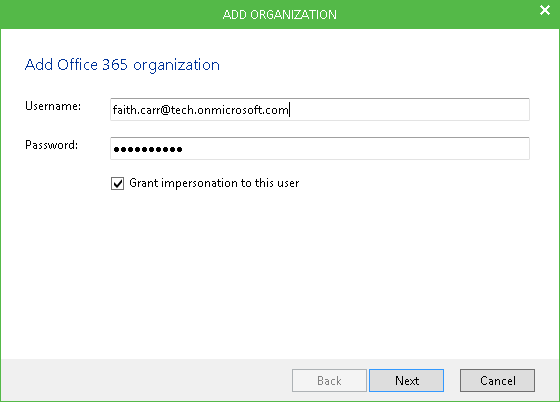Click the Username input field
This screenshot has height=402, width=560.
pyautogui.click(x=320, y=109)
